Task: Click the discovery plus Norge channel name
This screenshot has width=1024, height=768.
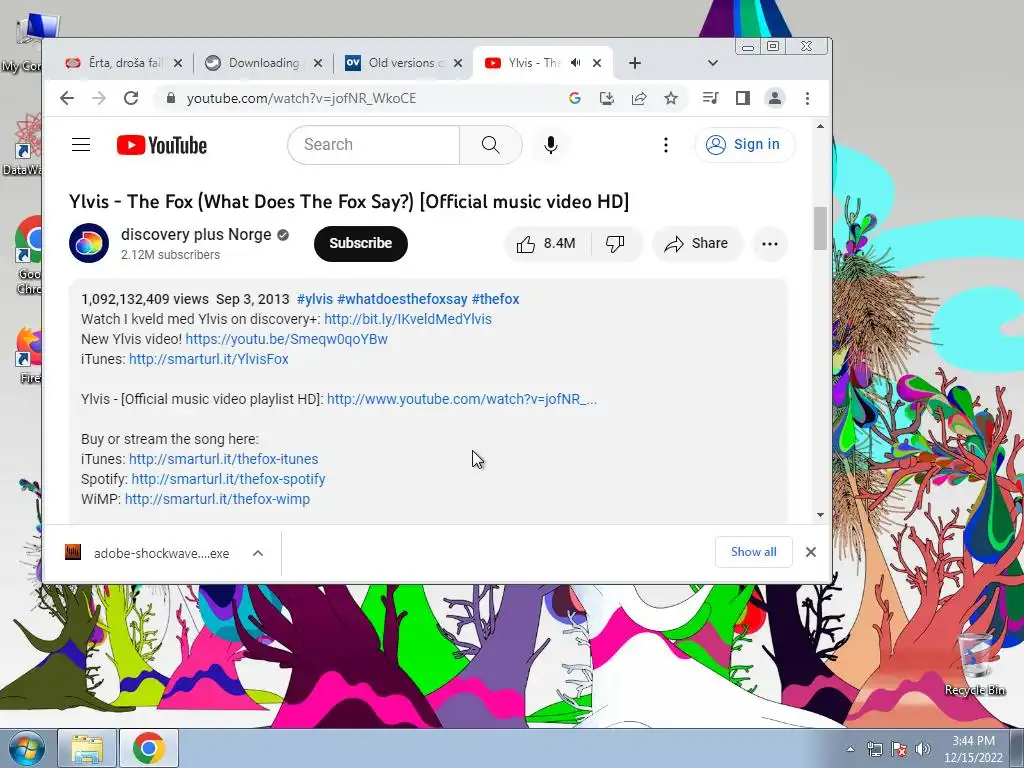Action: click(x=196, y=234)
